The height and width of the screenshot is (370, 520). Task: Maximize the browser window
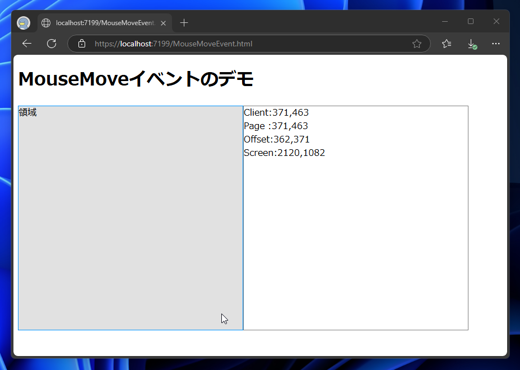coord(471,21)
